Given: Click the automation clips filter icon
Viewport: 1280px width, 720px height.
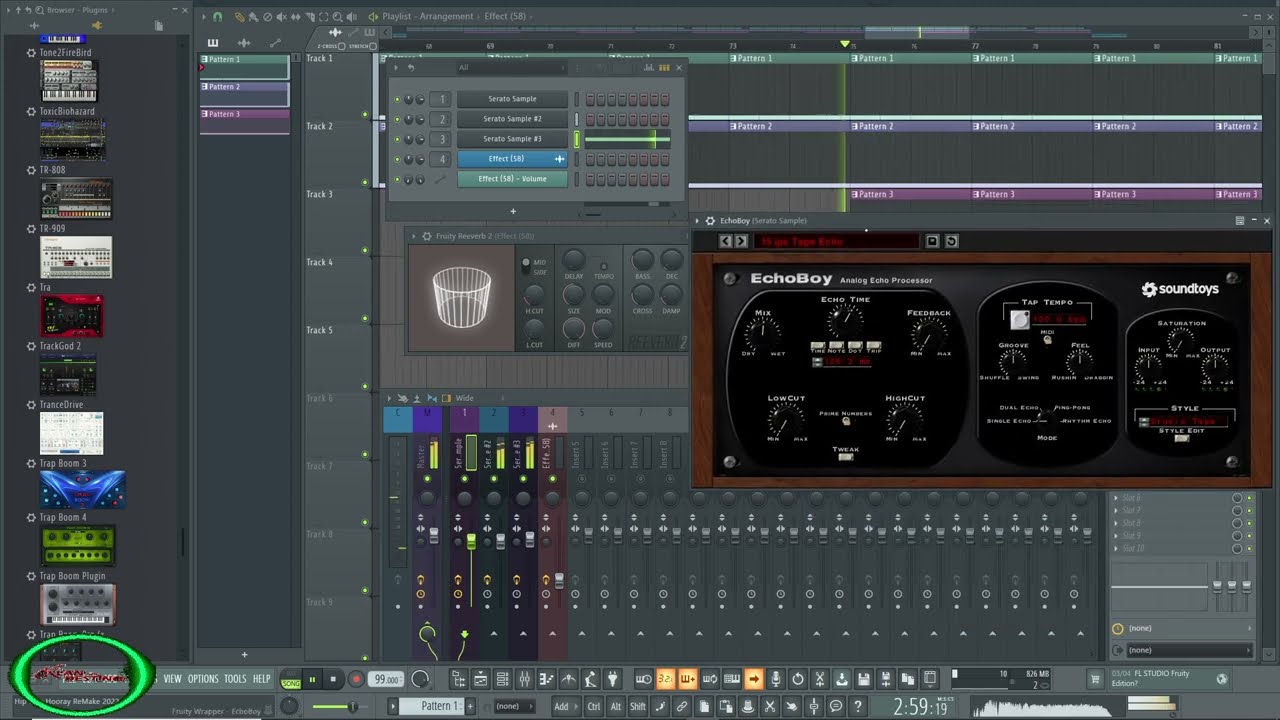Looking at the screenshot, I should pos(275,43).
